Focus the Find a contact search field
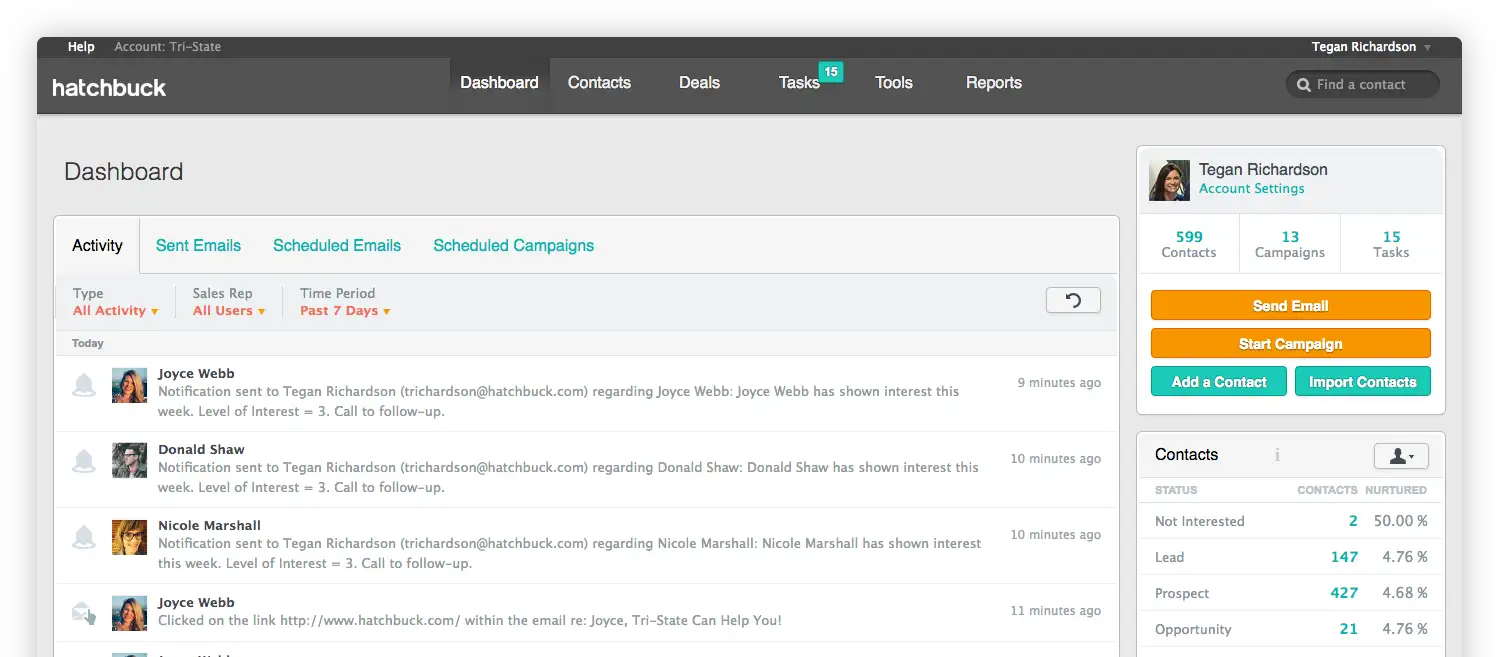Screen dimensions: 1499x657 pos(1362,84)
